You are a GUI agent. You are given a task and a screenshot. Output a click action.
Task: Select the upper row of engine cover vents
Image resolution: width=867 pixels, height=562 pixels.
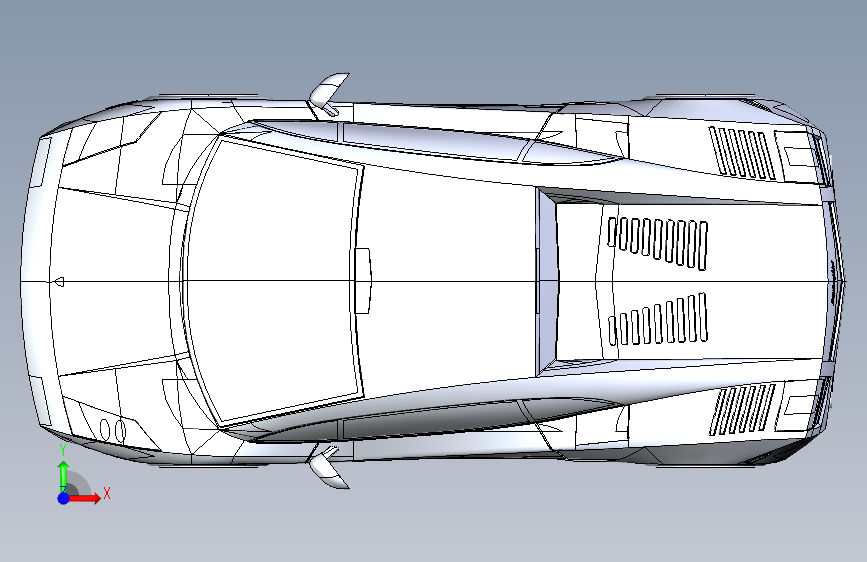(657, 243)
